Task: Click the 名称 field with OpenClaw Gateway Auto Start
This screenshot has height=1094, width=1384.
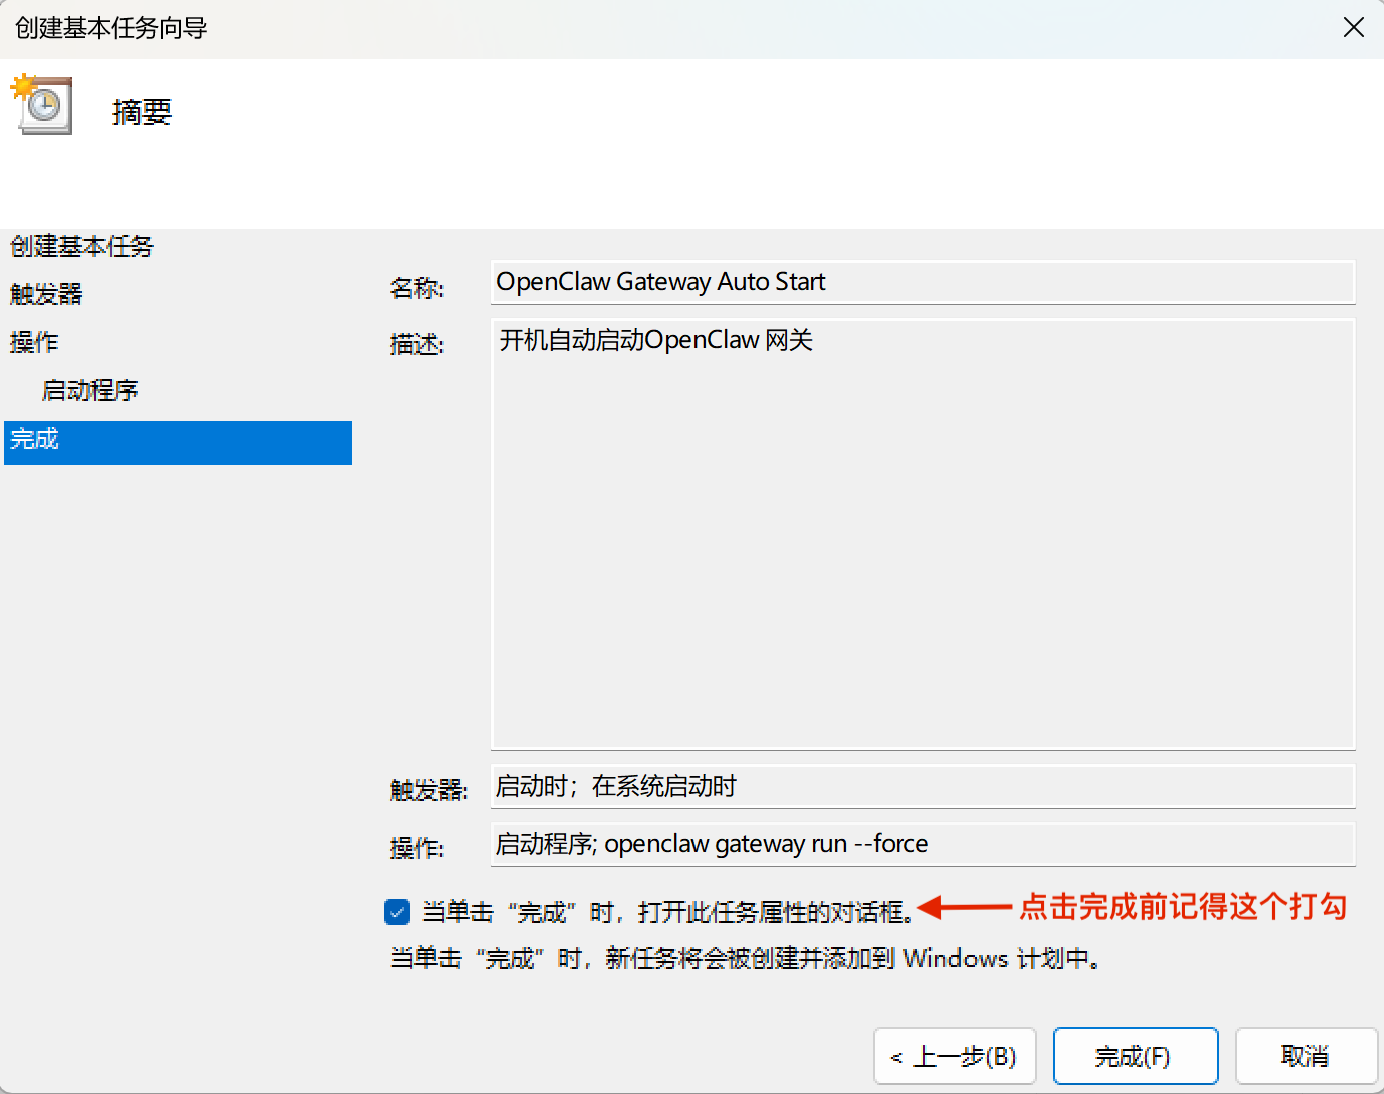Action: pos(923,282)
